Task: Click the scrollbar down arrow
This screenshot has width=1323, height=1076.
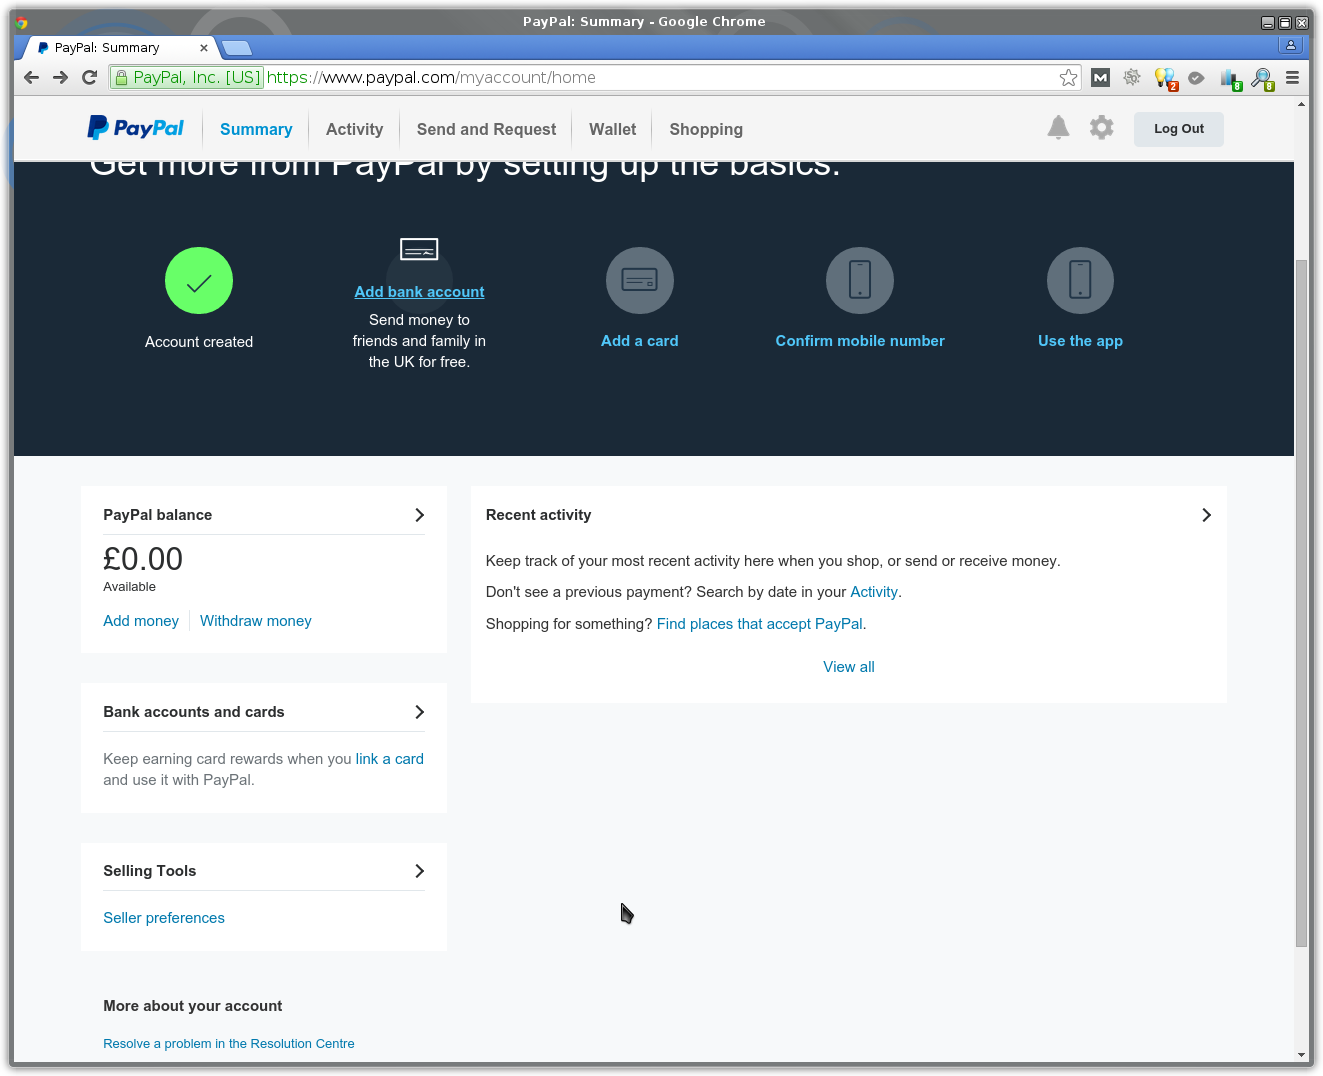Action: click(1301, 1055)
